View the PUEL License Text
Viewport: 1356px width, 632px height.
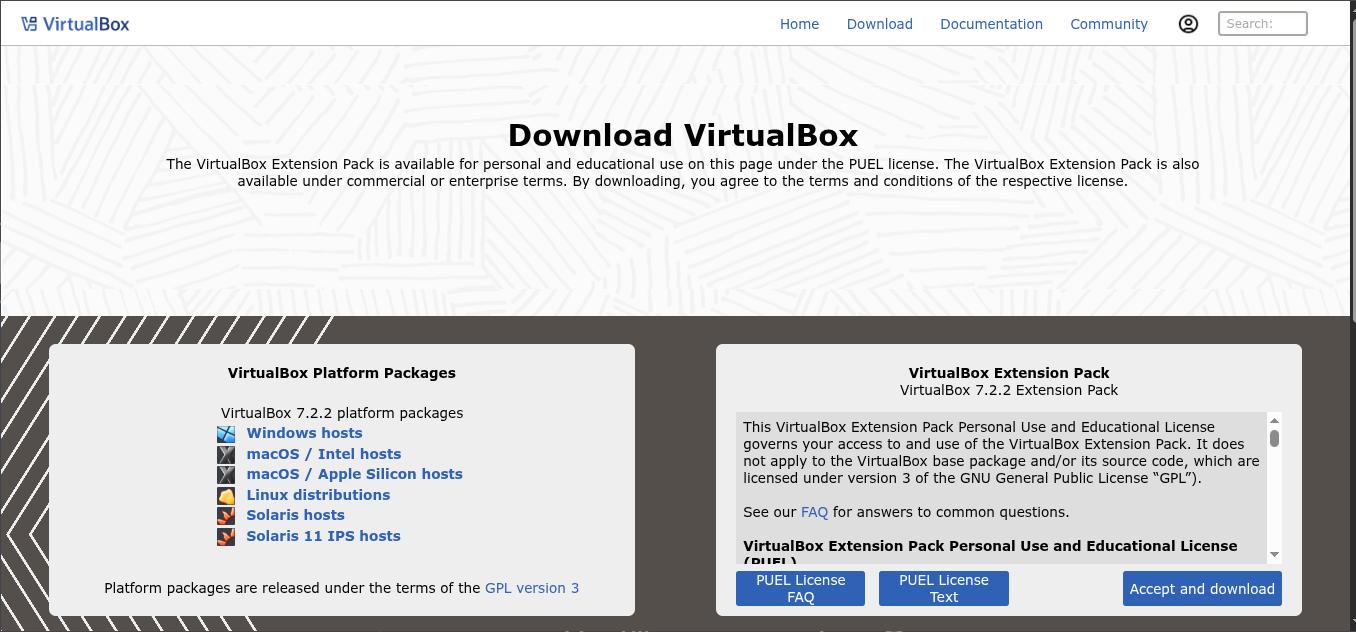943,589
